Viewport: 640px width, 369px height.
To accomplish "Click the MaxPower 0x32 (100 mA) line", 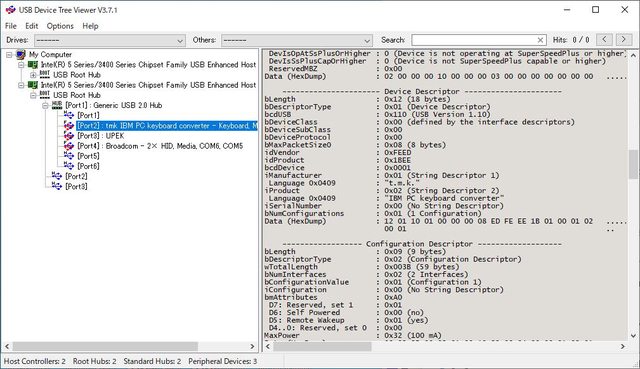I will coord(353,336).
